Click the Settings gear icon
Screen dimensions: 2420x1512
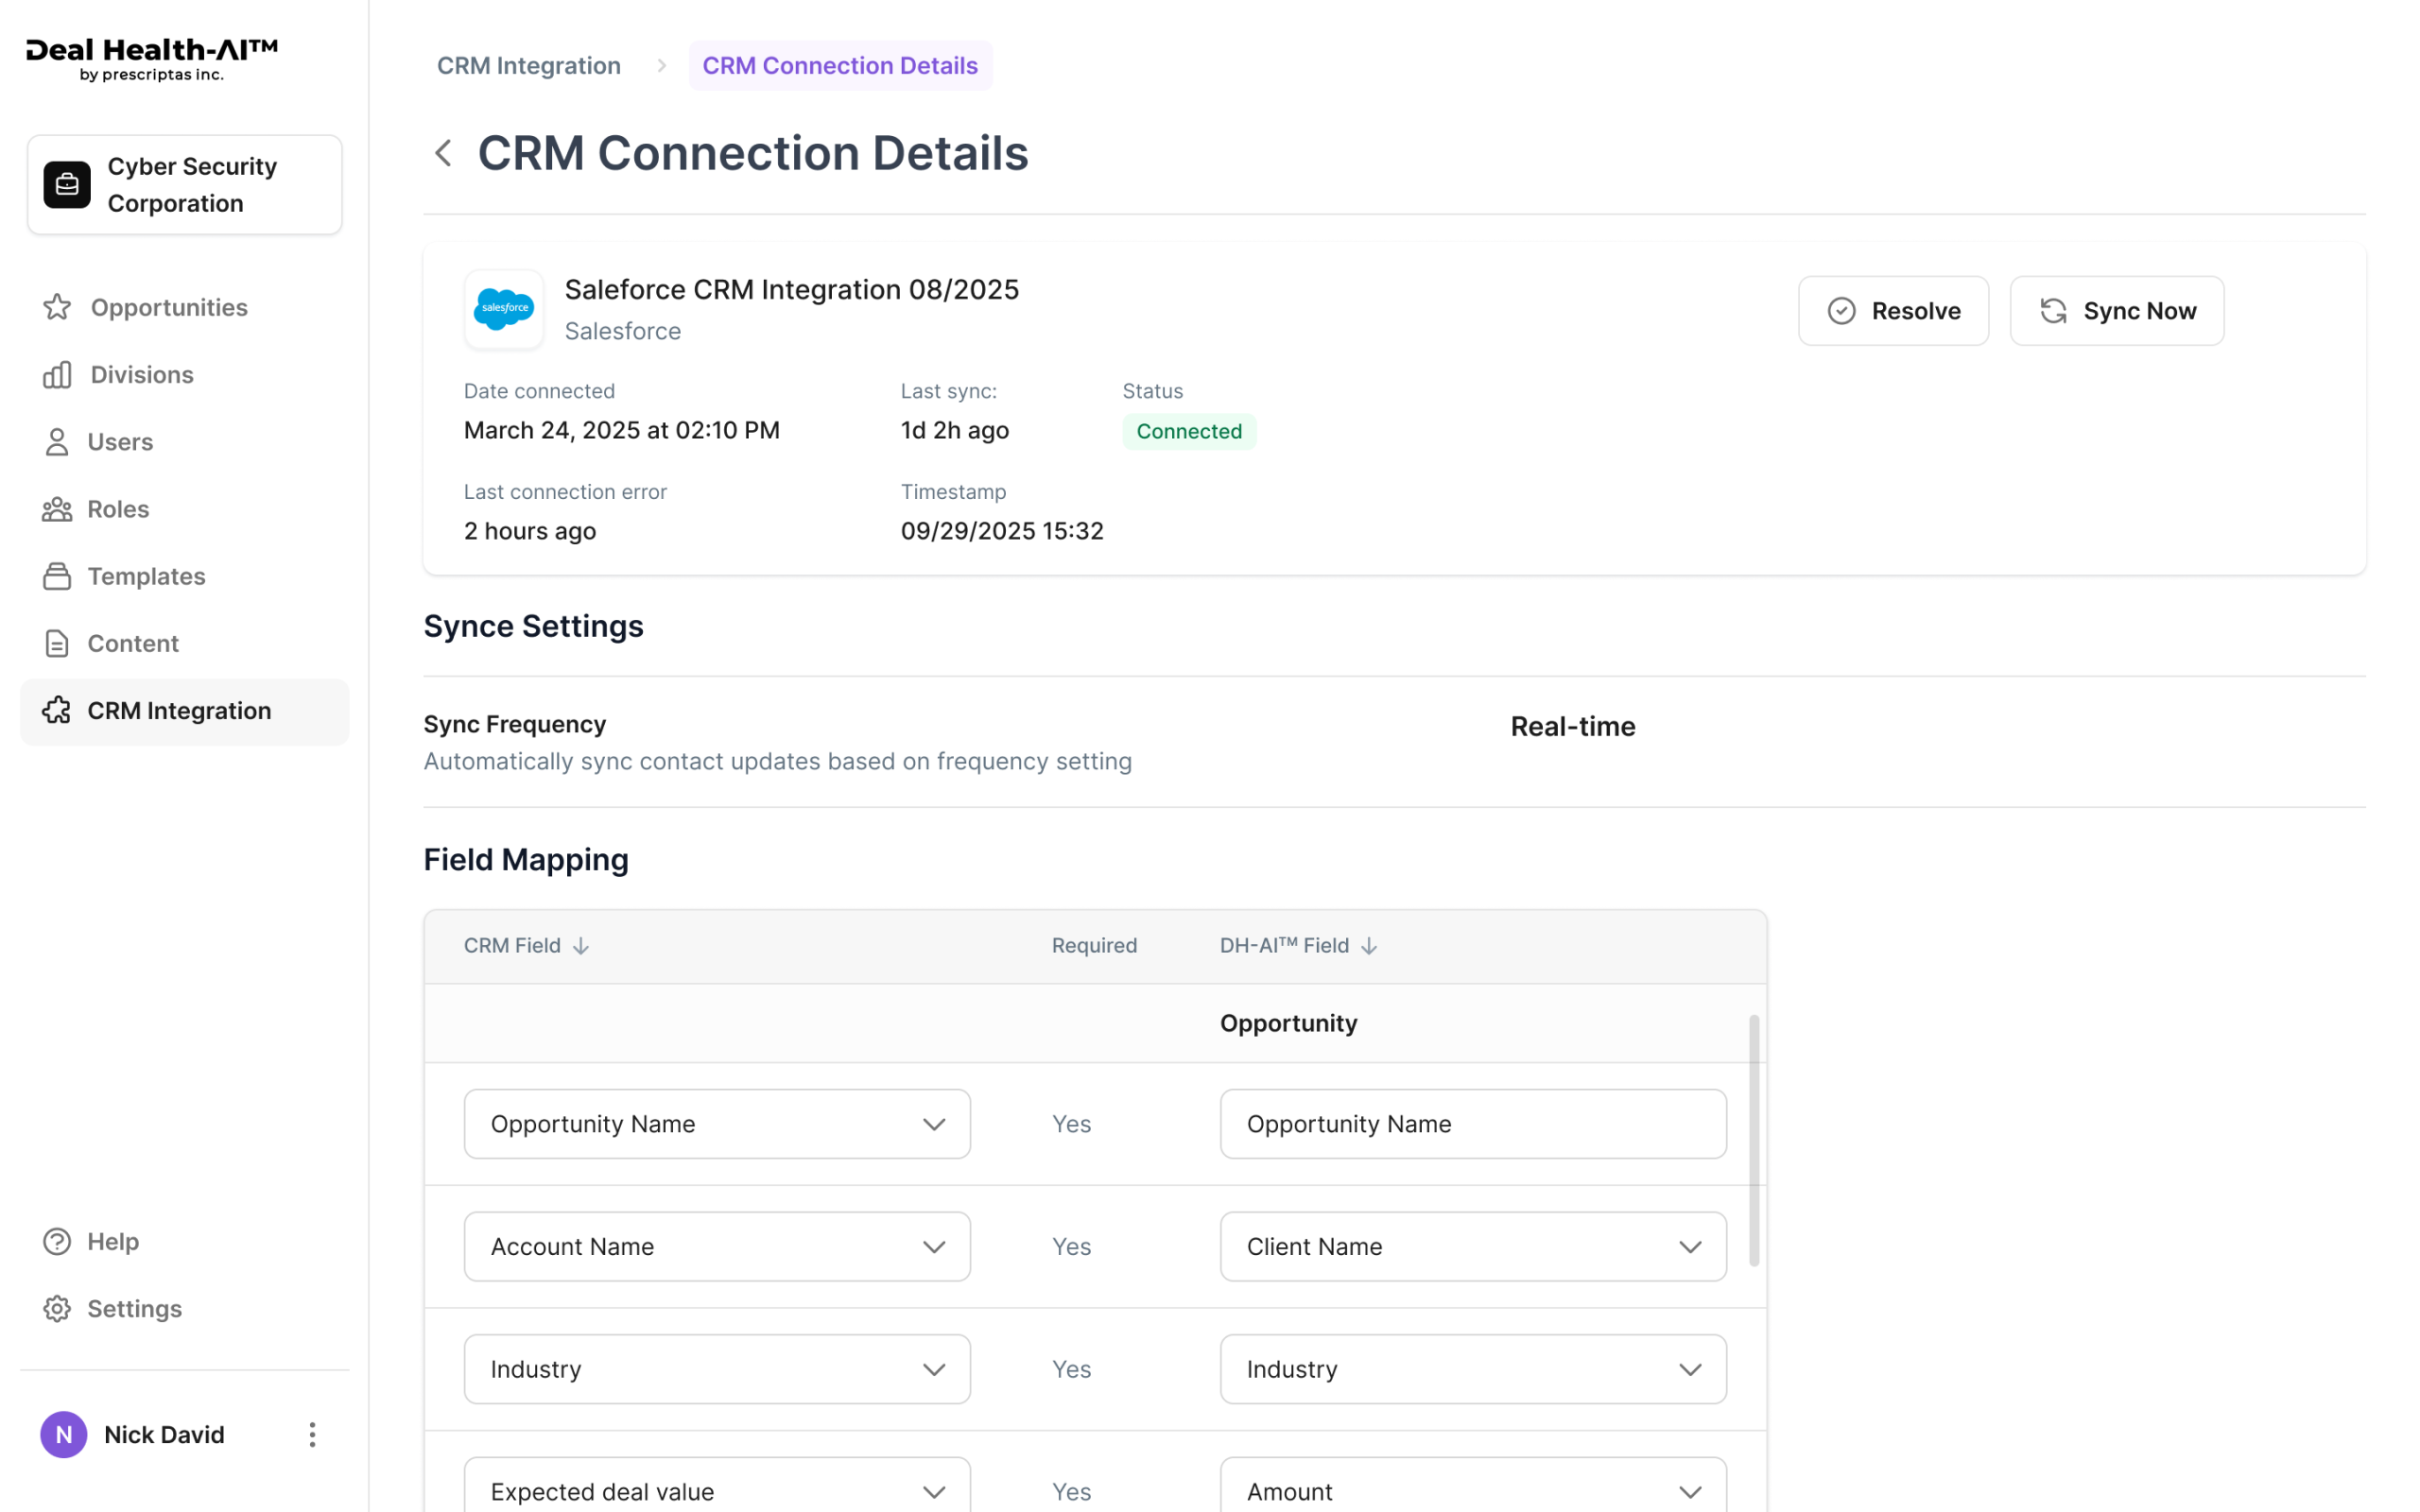pos(57,1308)
